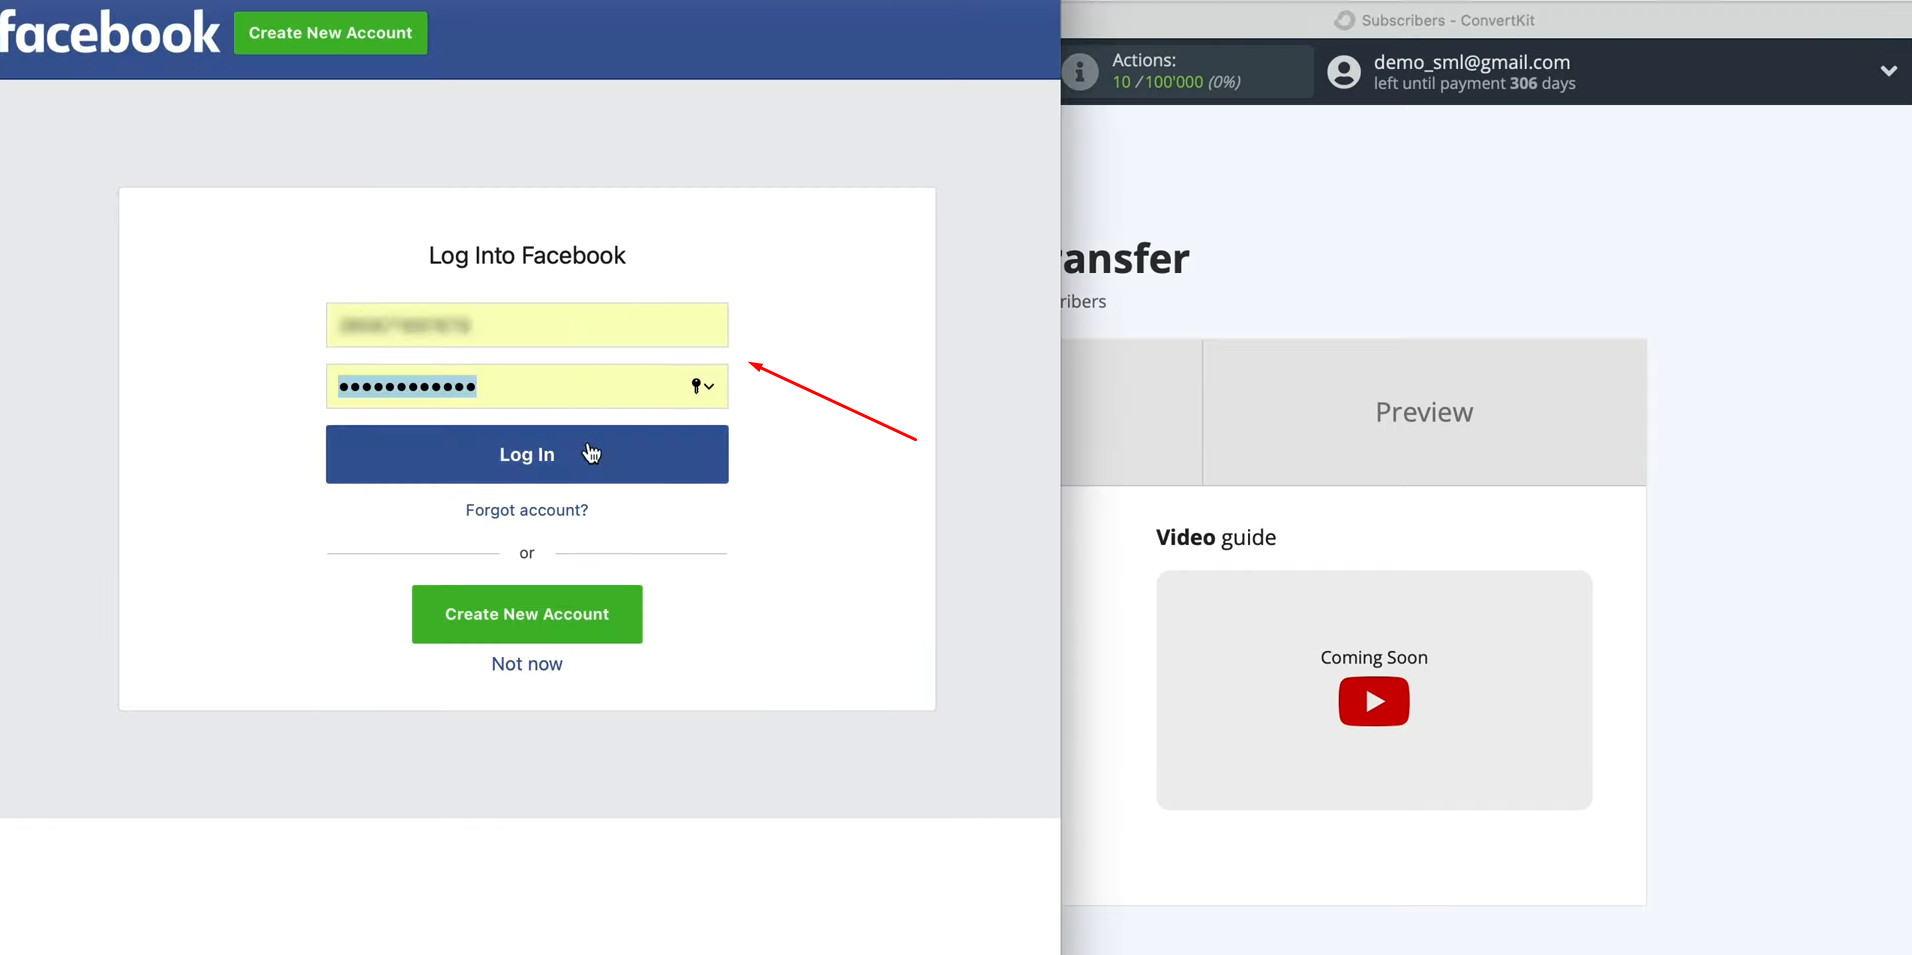
Task: Click the user avatar icon
Action: click(x=1344, y=72)
